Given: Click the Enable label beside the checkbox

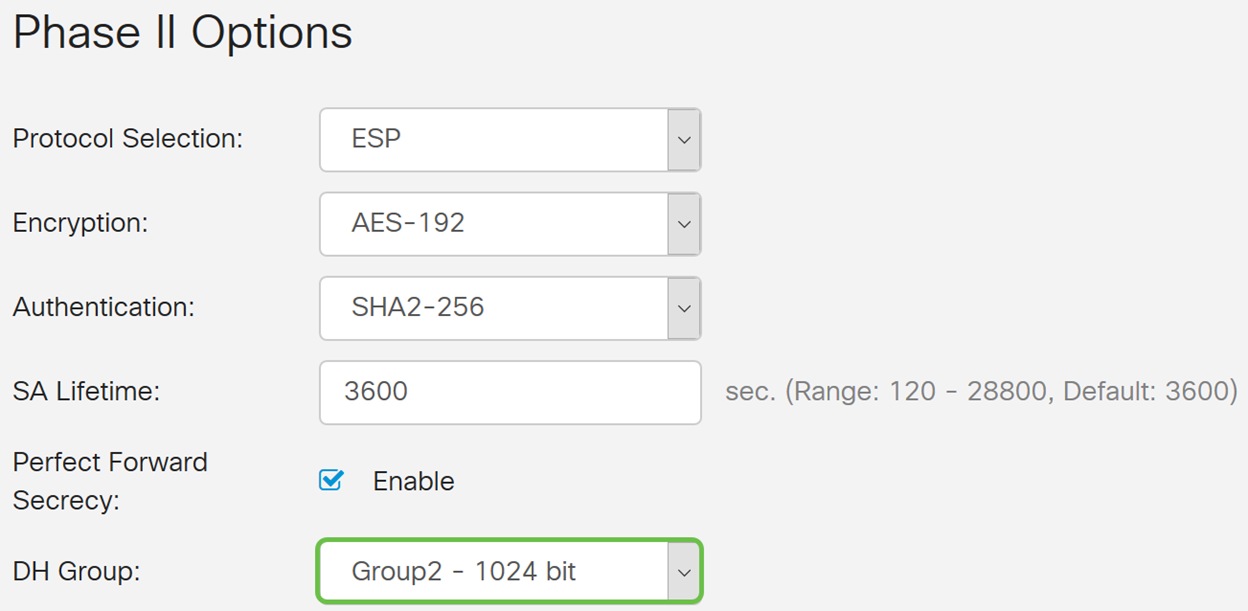Looking at the screenshot, I should [413, 481].
